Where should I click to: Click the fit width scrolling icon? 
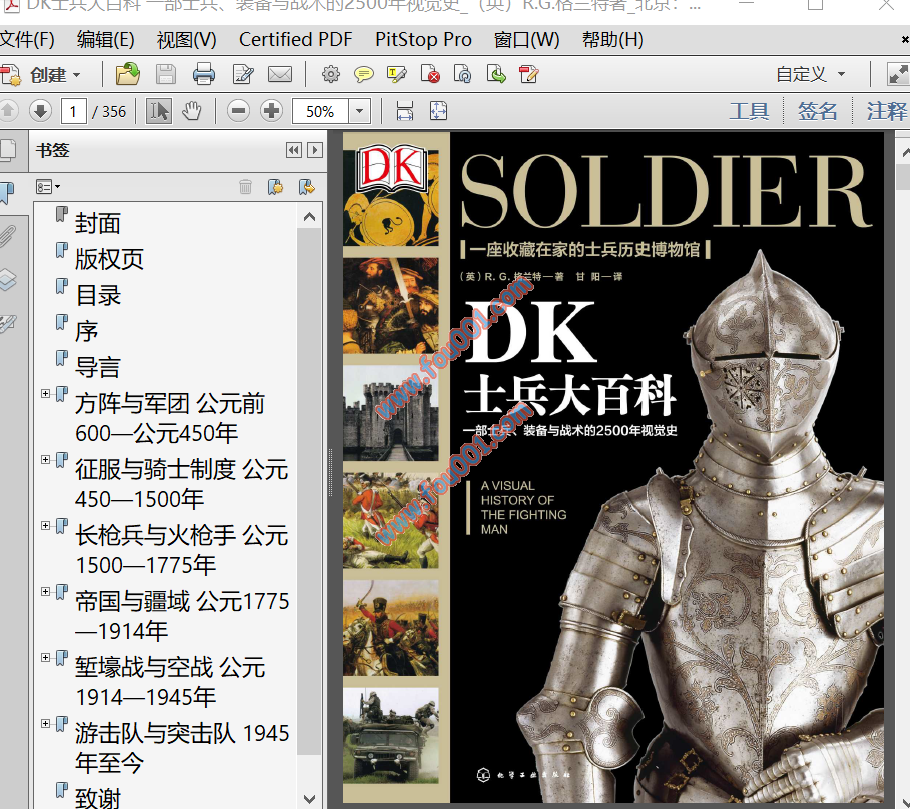tap(405, 111)
